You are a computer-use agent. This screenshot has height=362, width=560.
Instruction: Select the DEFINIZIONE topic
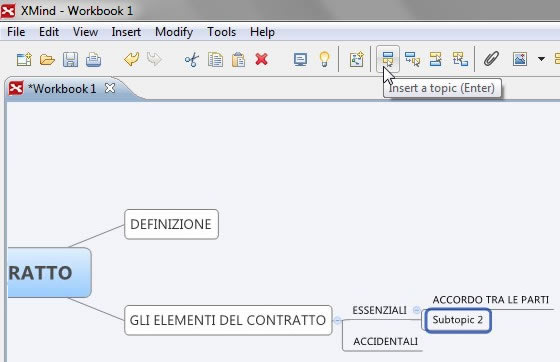[171, 224]
